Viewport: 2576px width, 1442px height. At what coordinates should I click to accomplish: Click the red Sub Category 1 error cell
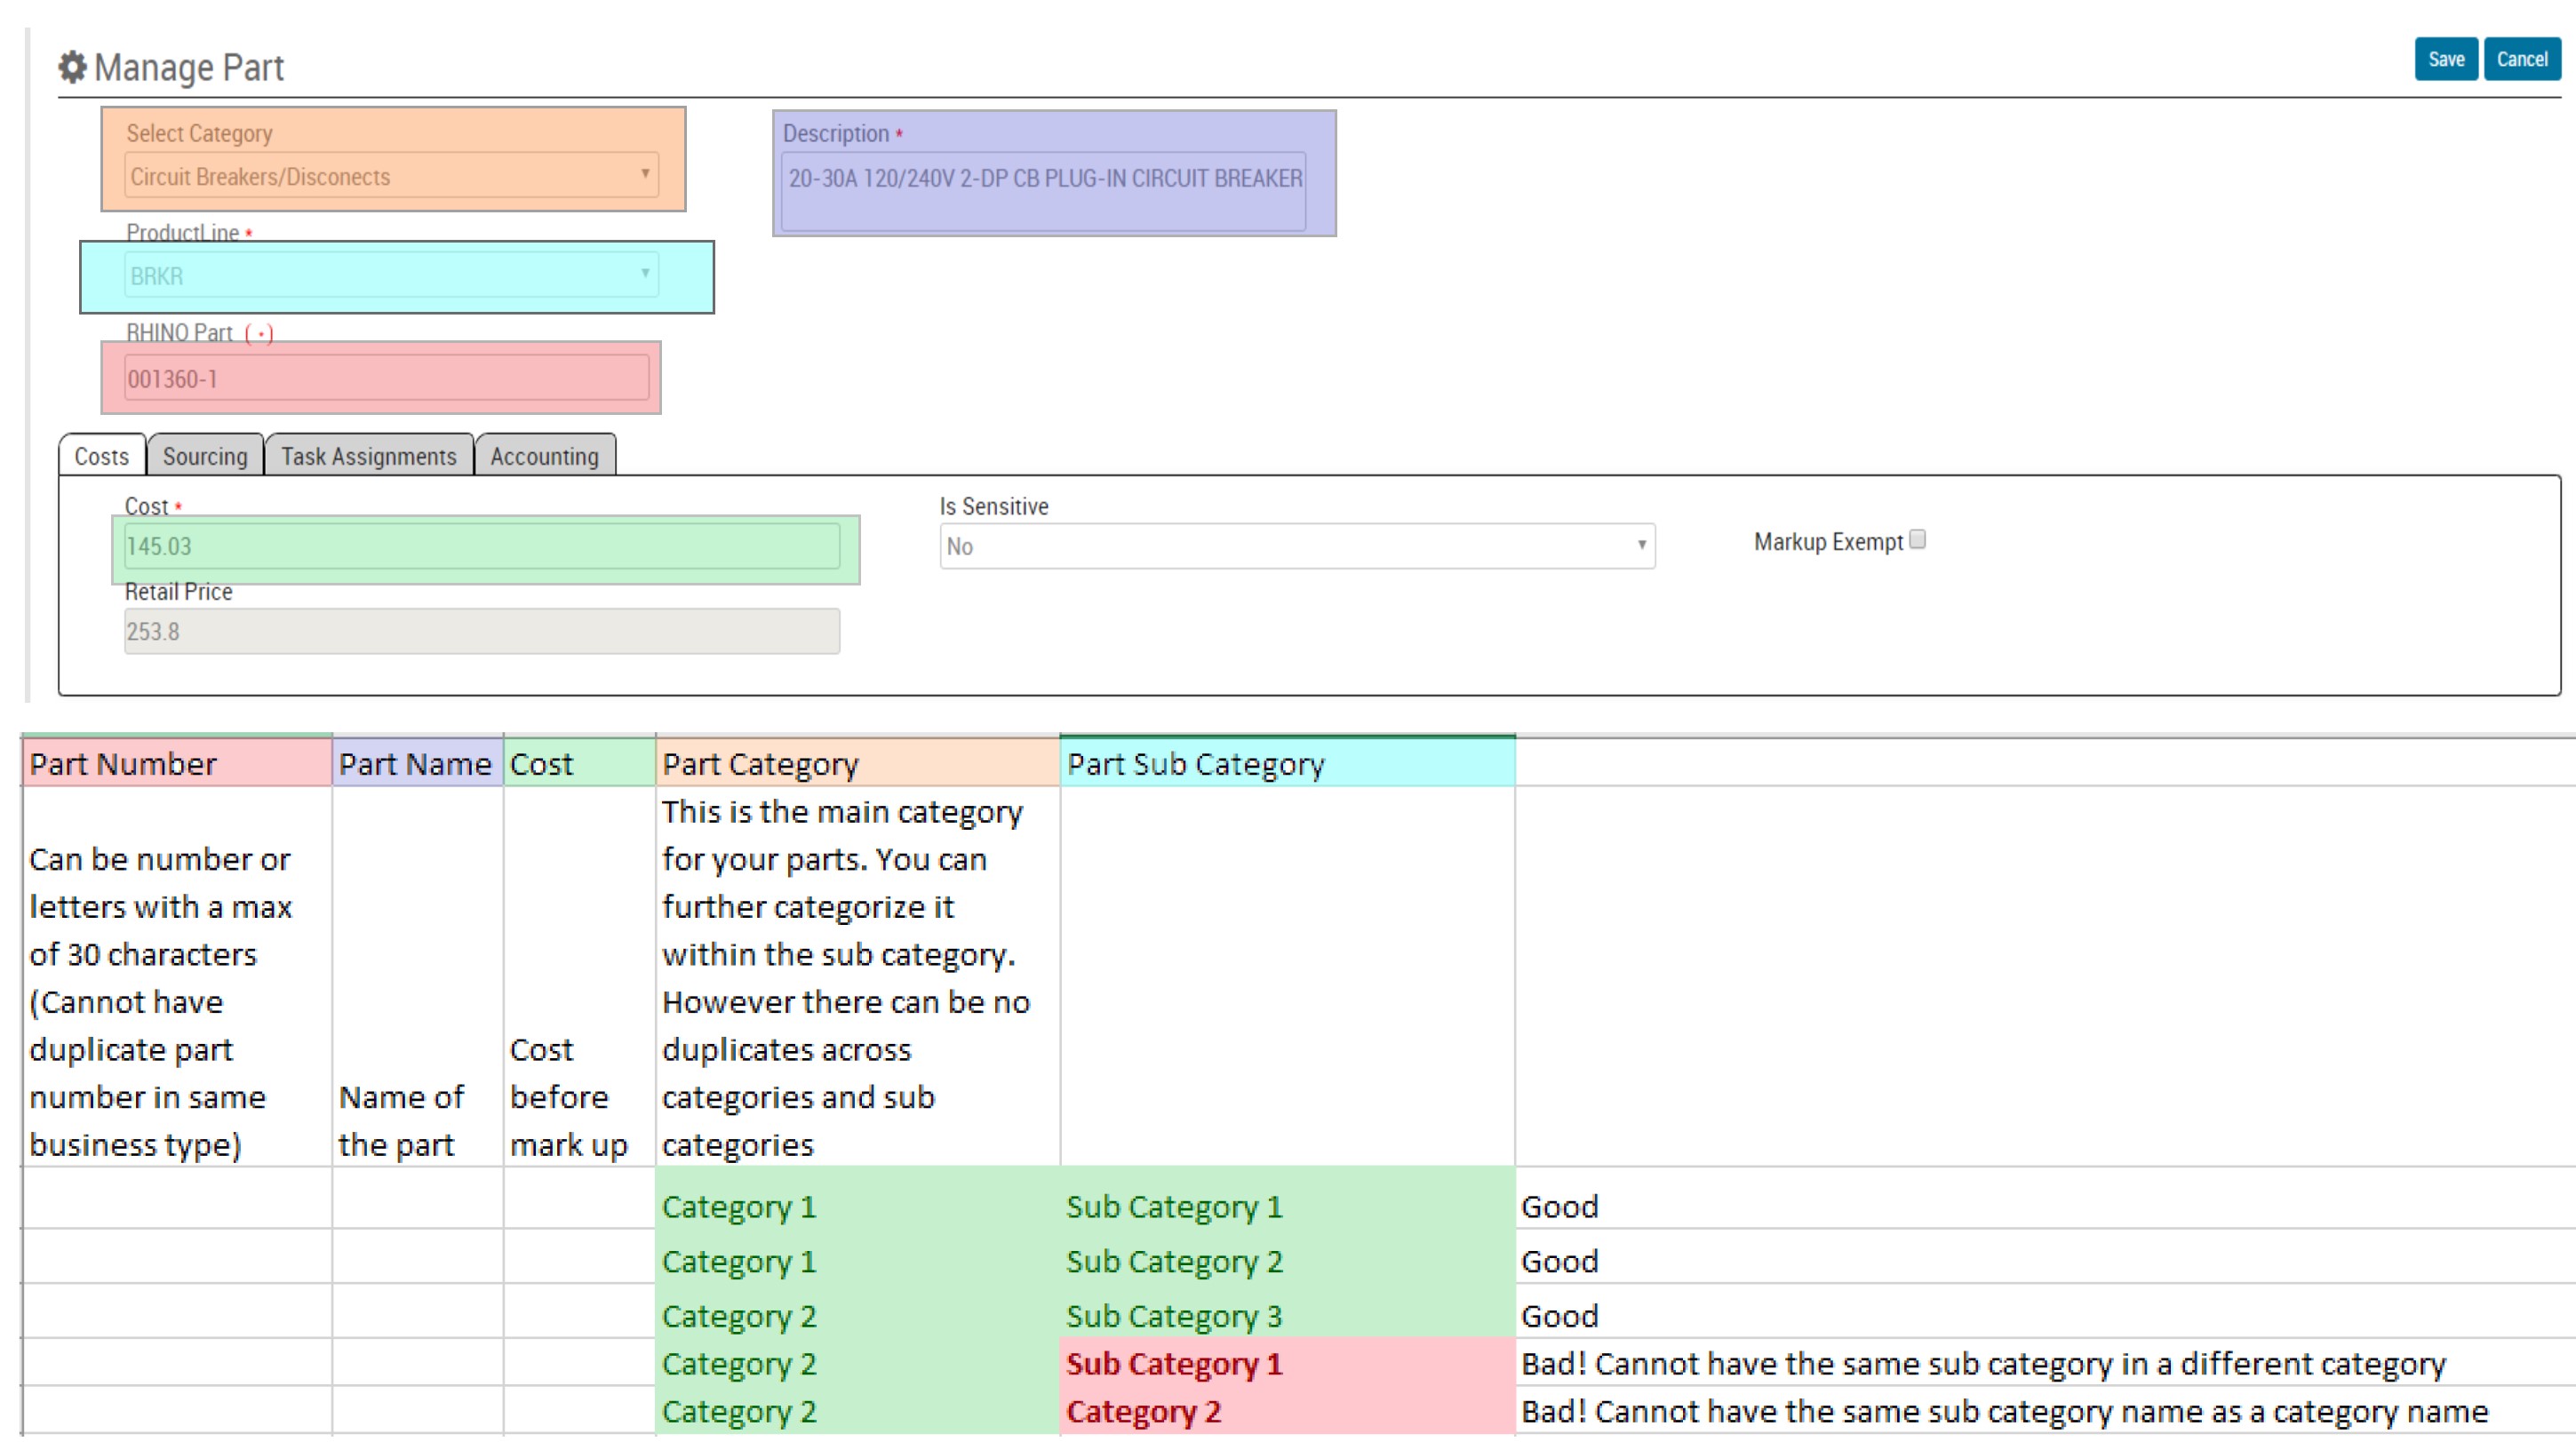point(1175,1363)
